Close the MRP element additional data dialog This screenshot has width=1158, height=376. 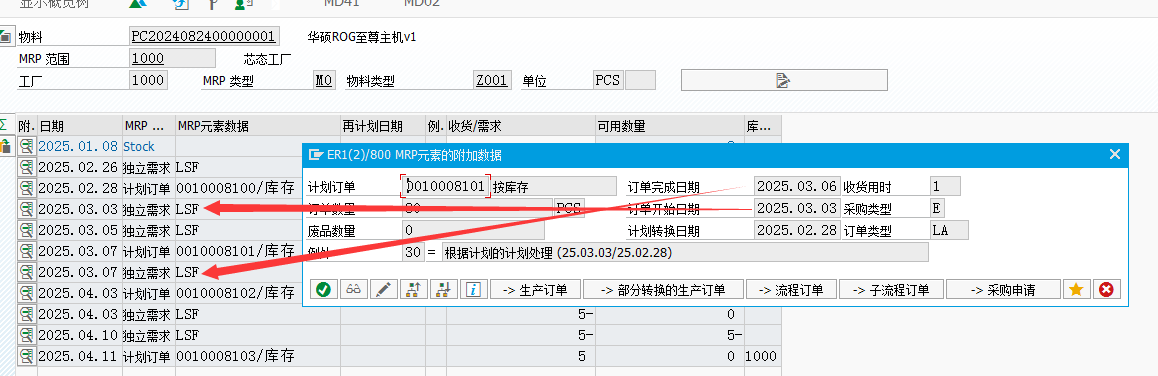[1115, 154]
